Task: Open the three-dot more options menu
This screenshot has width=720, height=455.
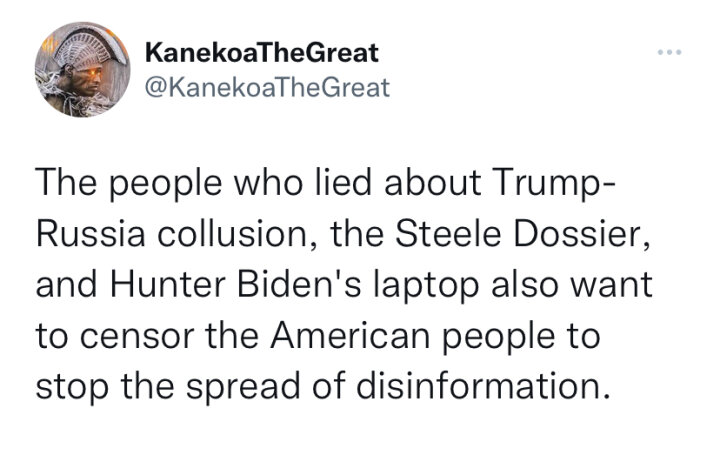Action: click(x=669, y=52)
